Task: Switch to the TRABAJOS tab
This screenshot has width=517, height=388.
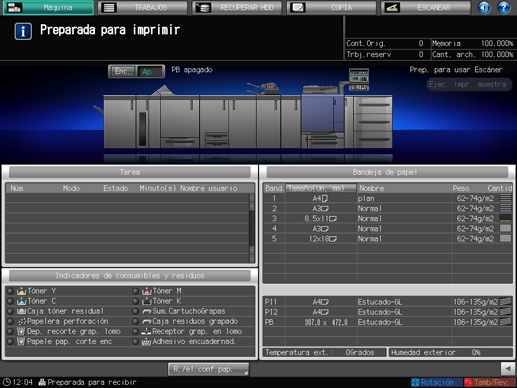Action: click(x=142, y=7)
